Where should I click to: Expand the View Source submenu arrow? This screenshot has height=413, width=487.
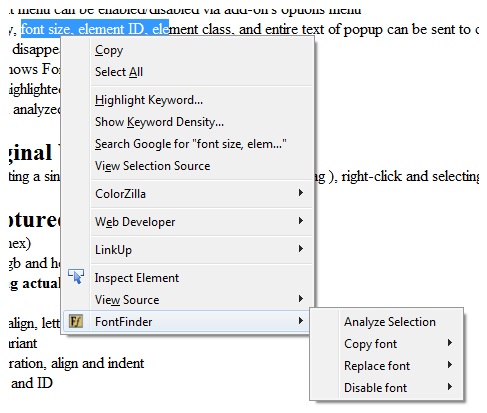click(x=301, y=299)
